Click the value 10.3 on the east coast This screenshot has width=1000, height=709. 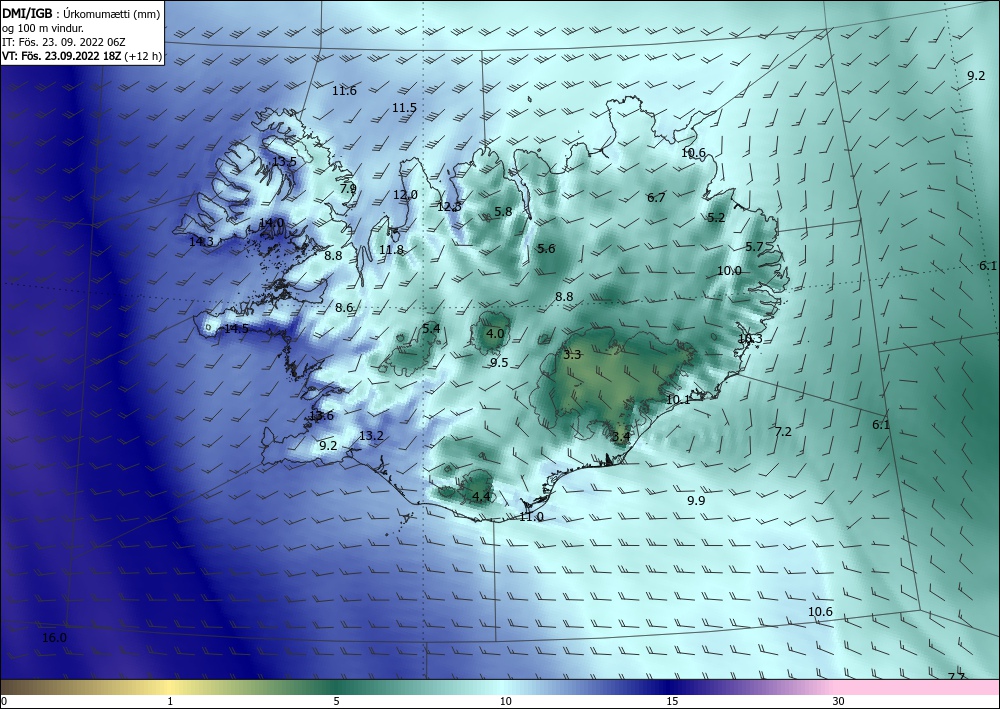click(751, 339)
